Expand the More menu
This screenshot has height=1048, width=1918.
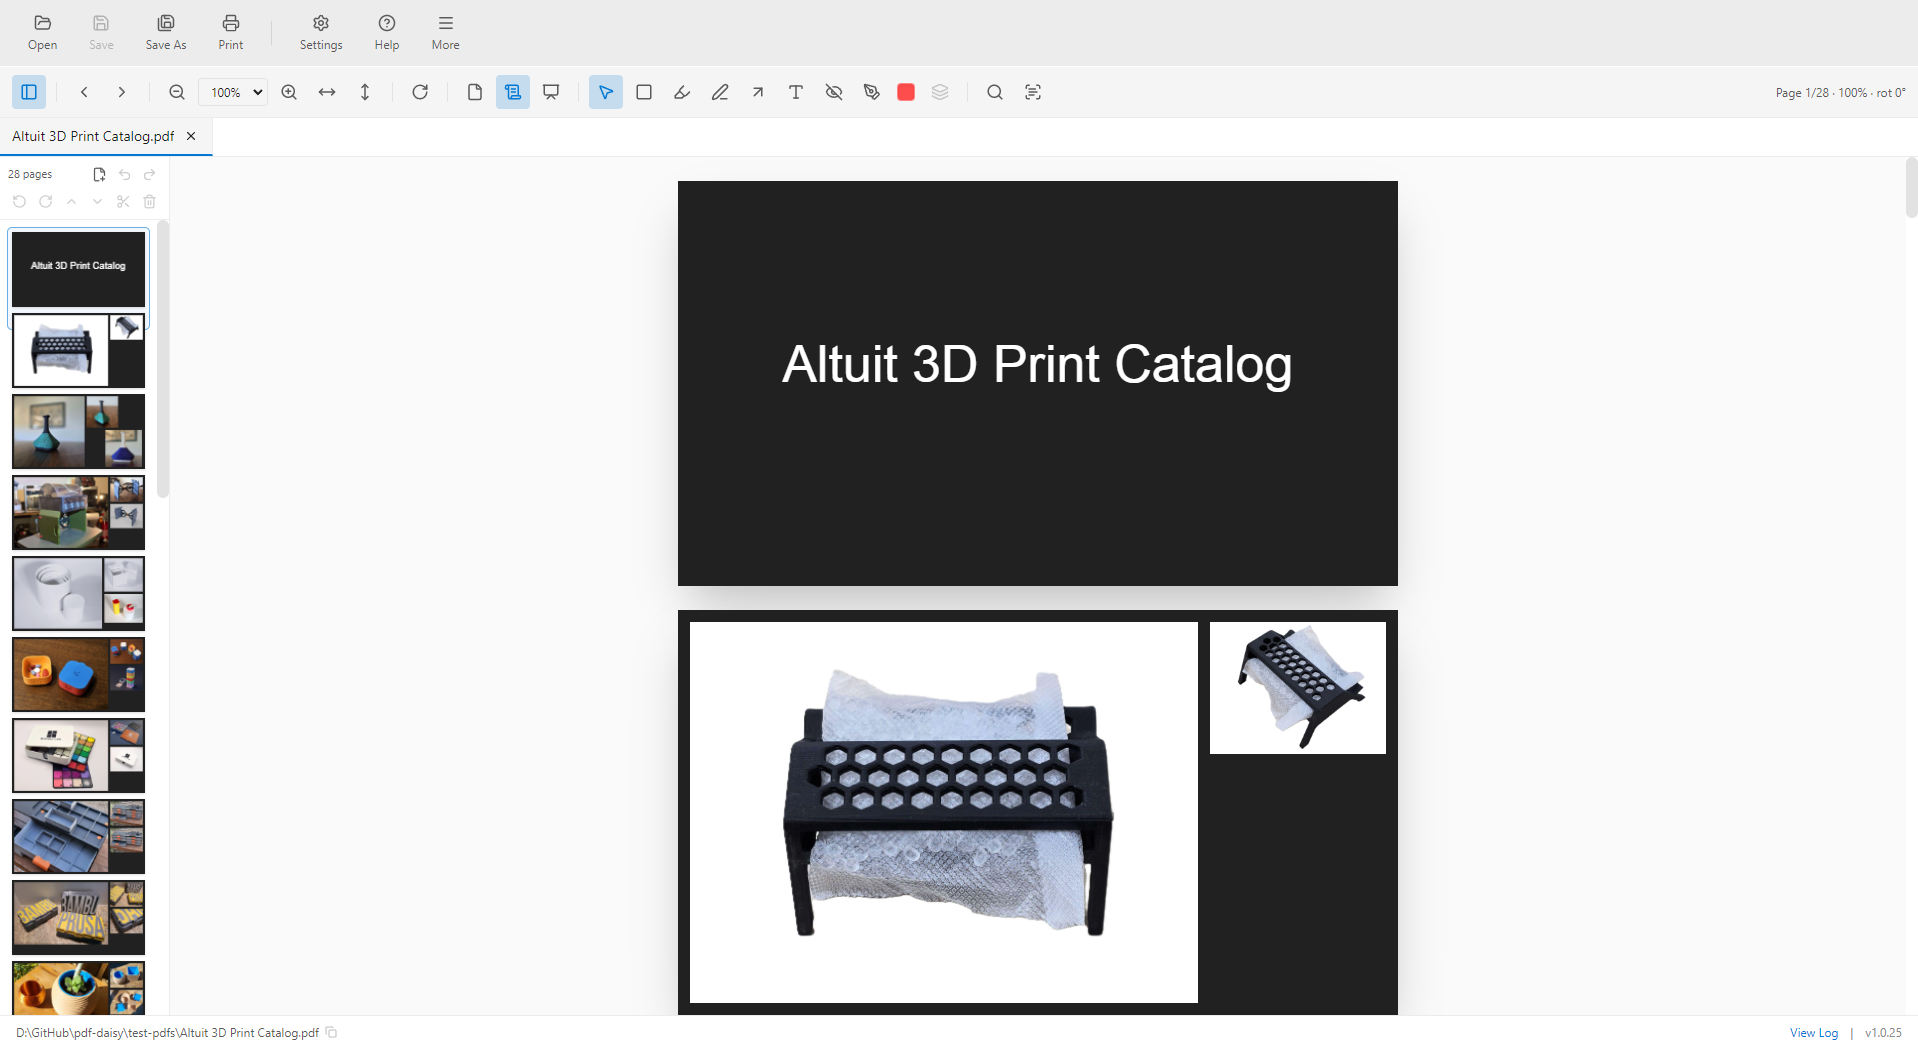tap(446, 32)
